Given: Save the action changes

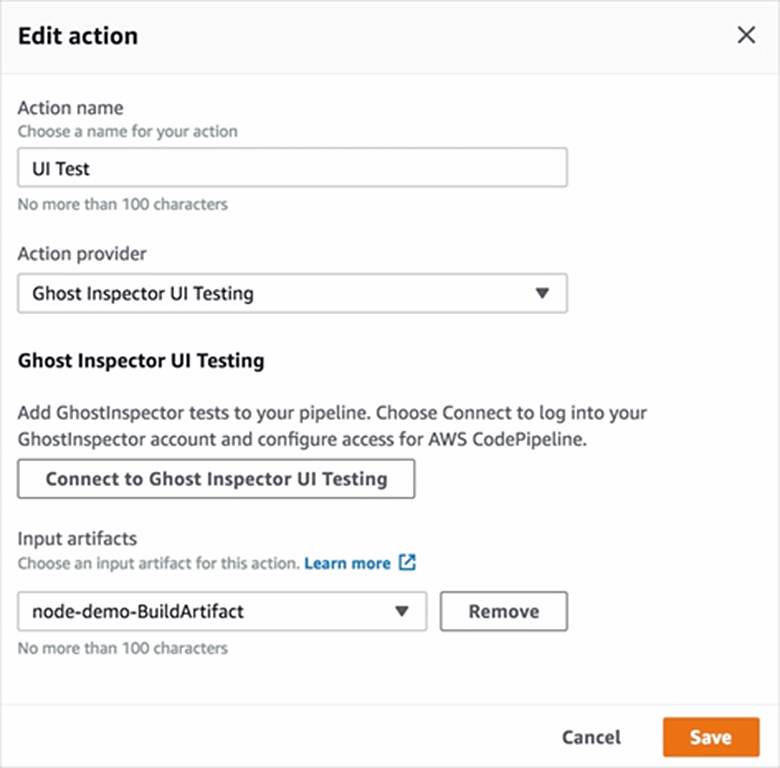Looking at the screenshot, I should (x=710, y=737).
